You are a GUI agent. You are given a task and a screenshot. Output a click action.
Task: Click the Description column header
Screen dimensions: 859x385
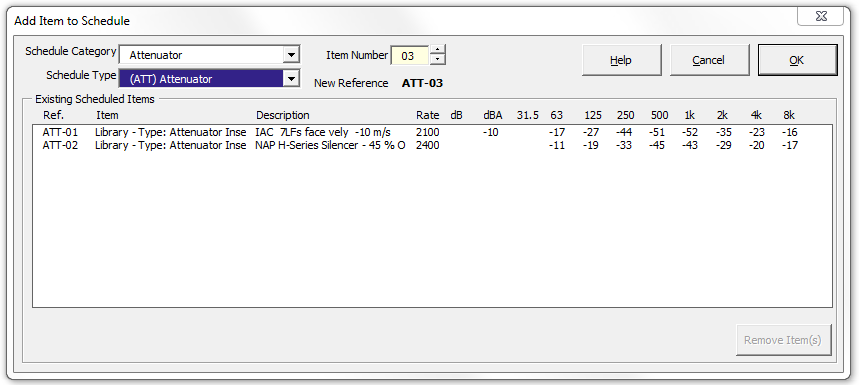click(x=283, y=115)
